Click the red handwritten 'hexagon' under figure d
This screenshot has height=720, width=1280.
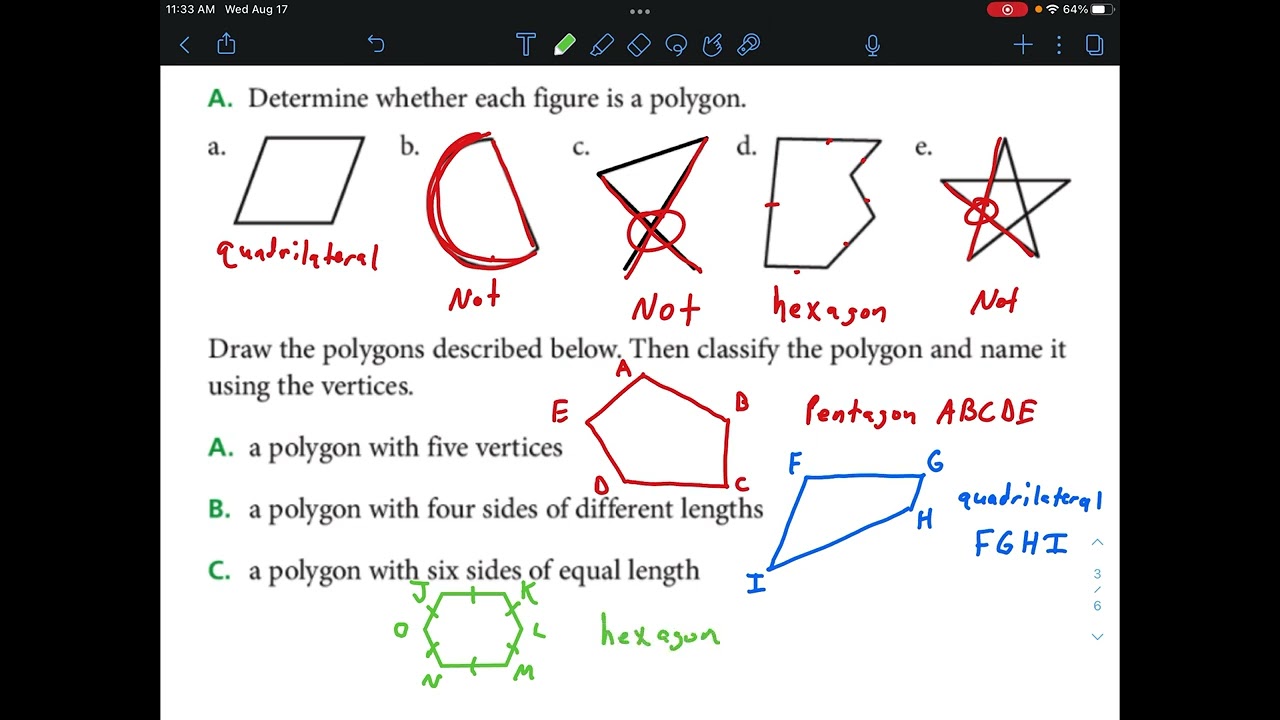(829, 305)
